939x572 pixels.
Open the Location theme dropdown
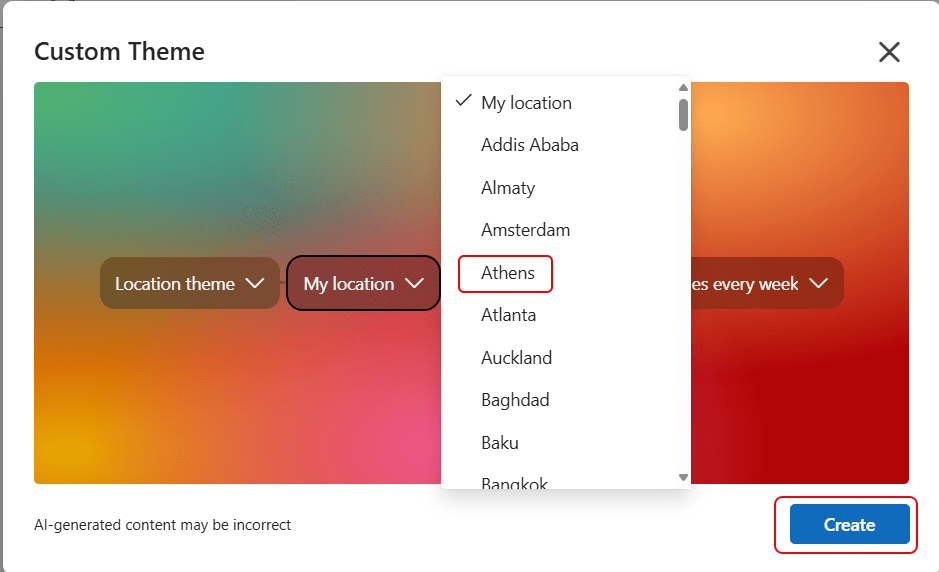point(189,284)
